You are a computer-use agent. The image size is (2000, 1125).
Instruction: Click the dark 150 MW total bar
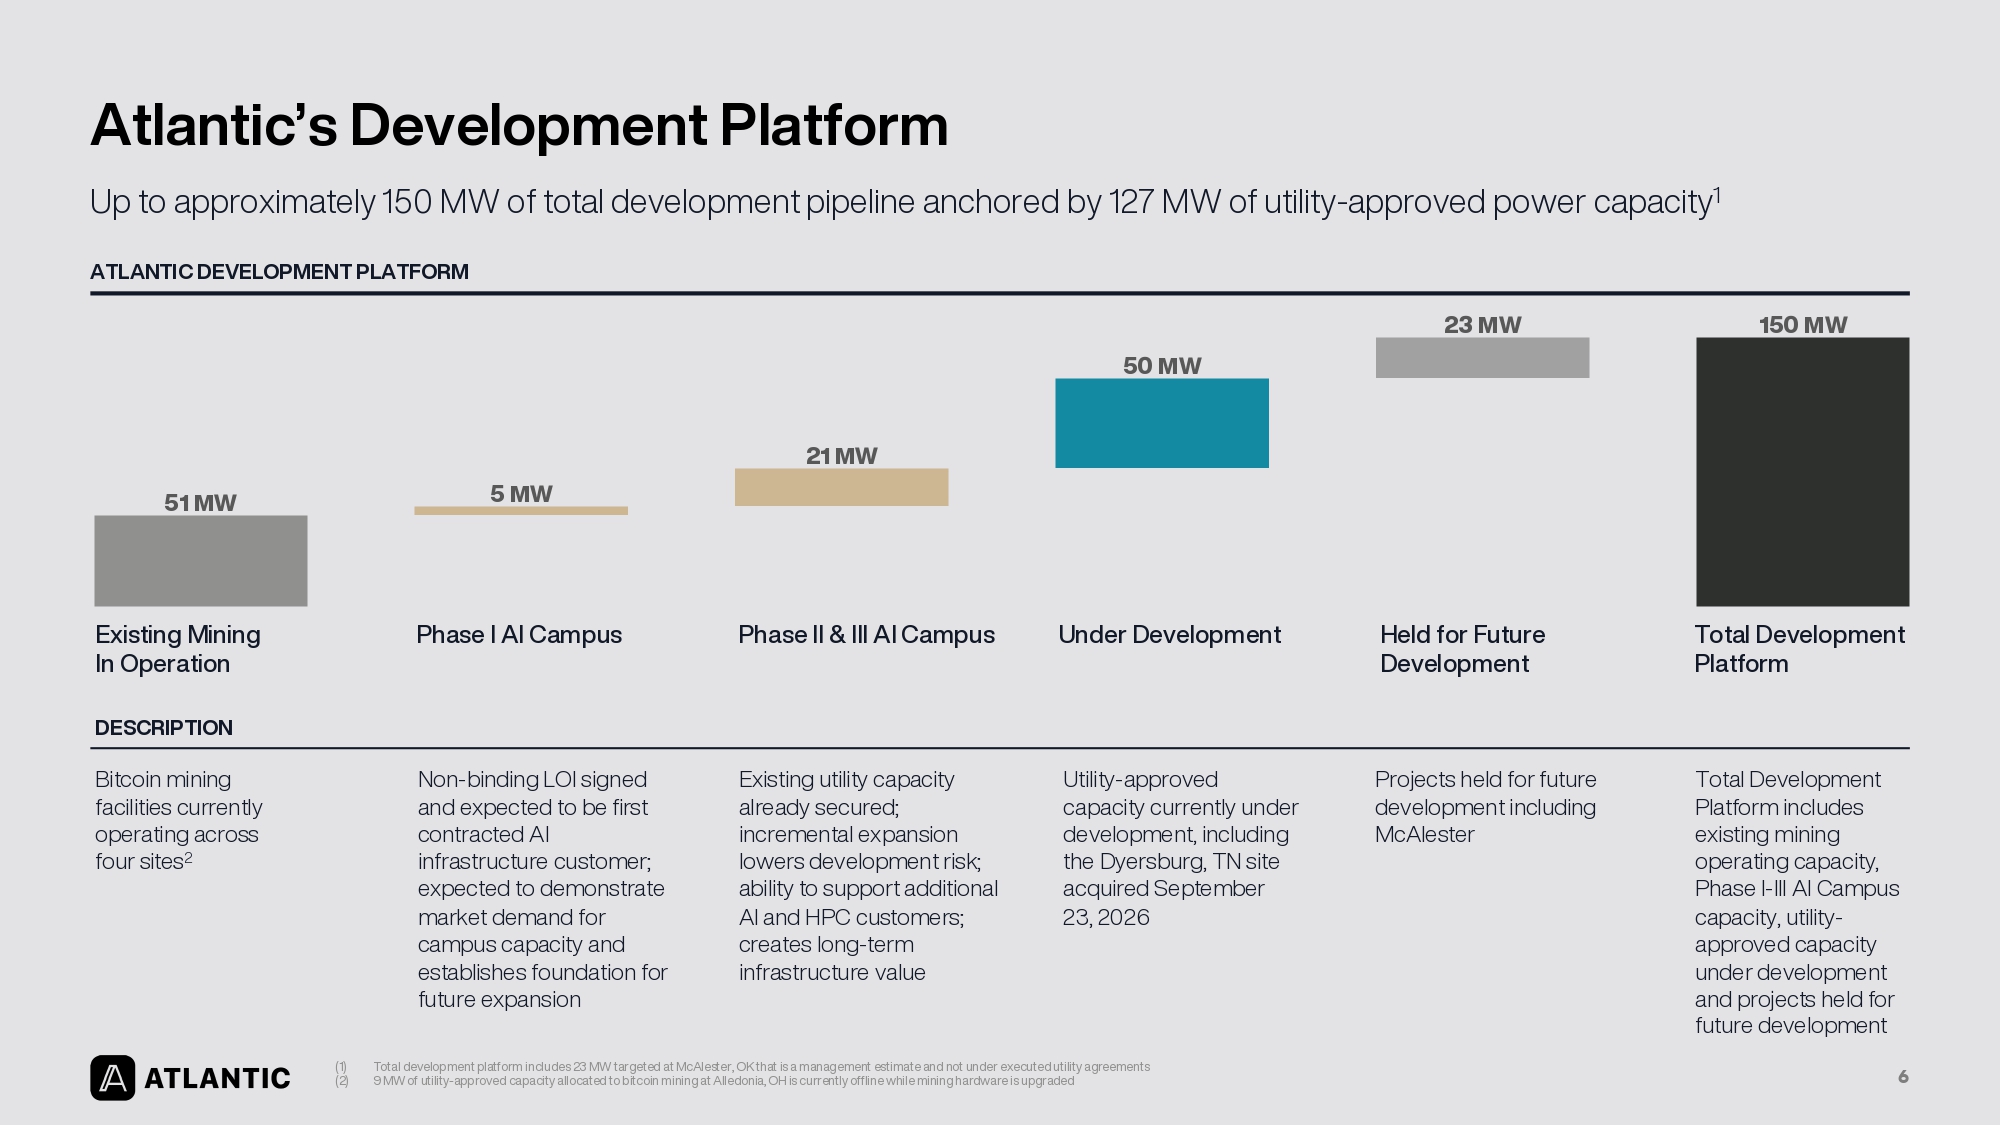pos(1802,472)
